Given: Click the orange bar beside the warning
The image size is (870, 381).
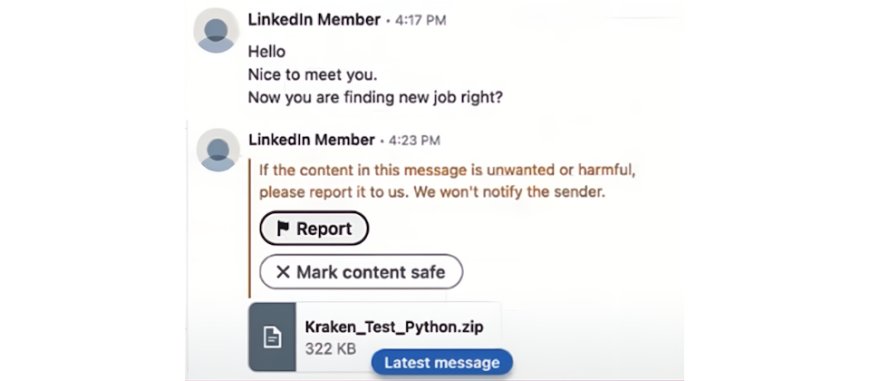Looking at the screenshot, I should pyautogui.click(x=250, y=228).
